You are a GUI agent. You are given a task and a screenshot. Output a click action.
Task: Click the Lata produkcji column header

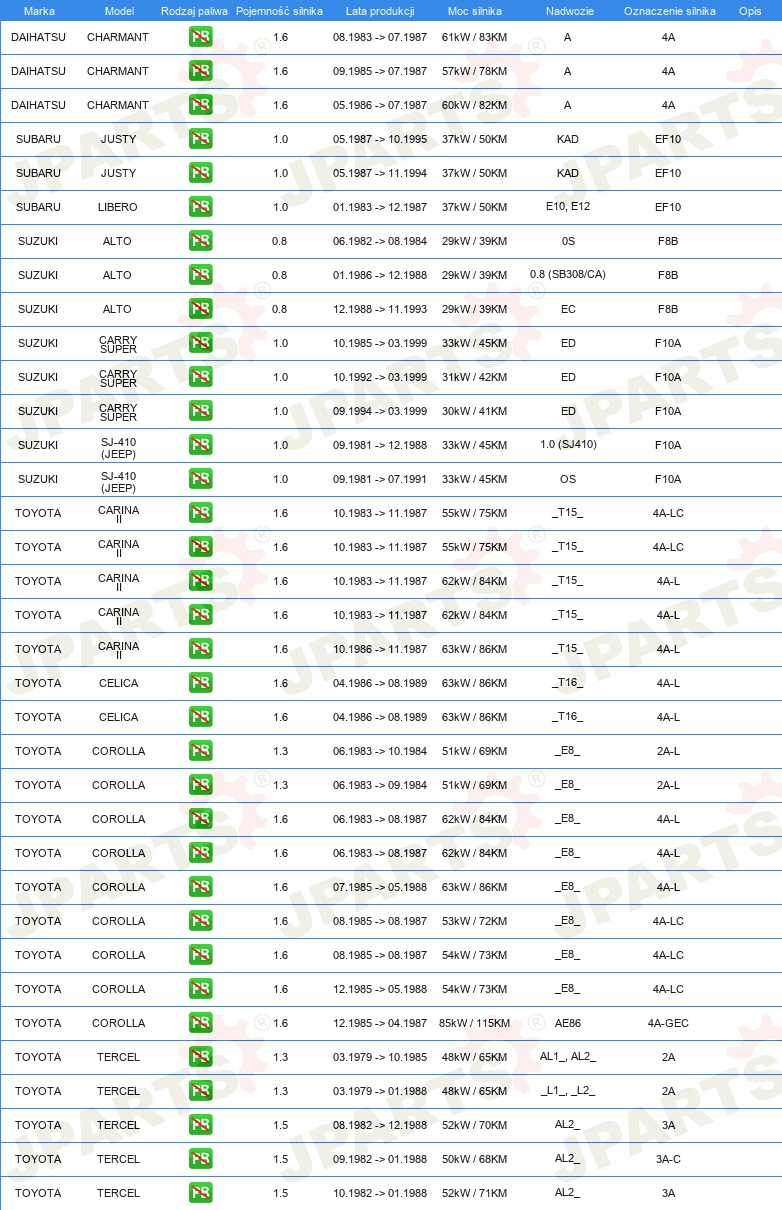point(380,11)
